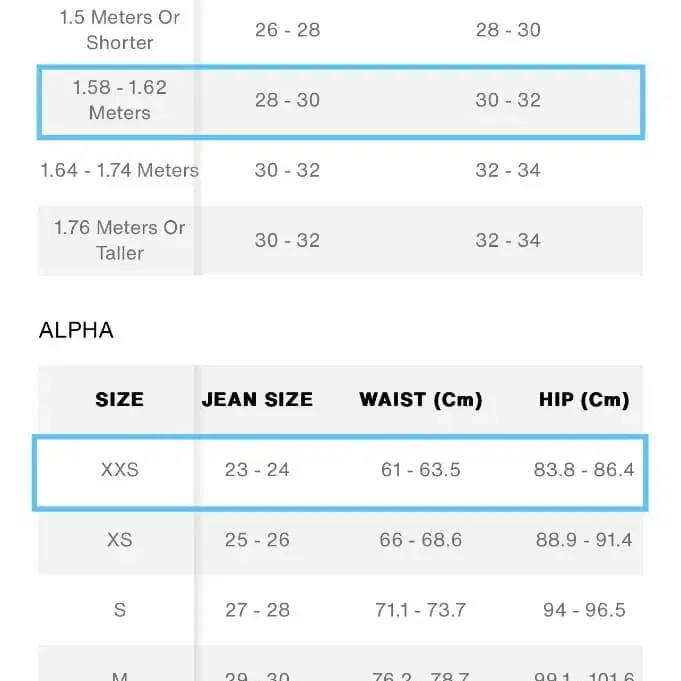681x681 pixels.
Task: Click the SIZE column header
Action: [x=119, y=400]
